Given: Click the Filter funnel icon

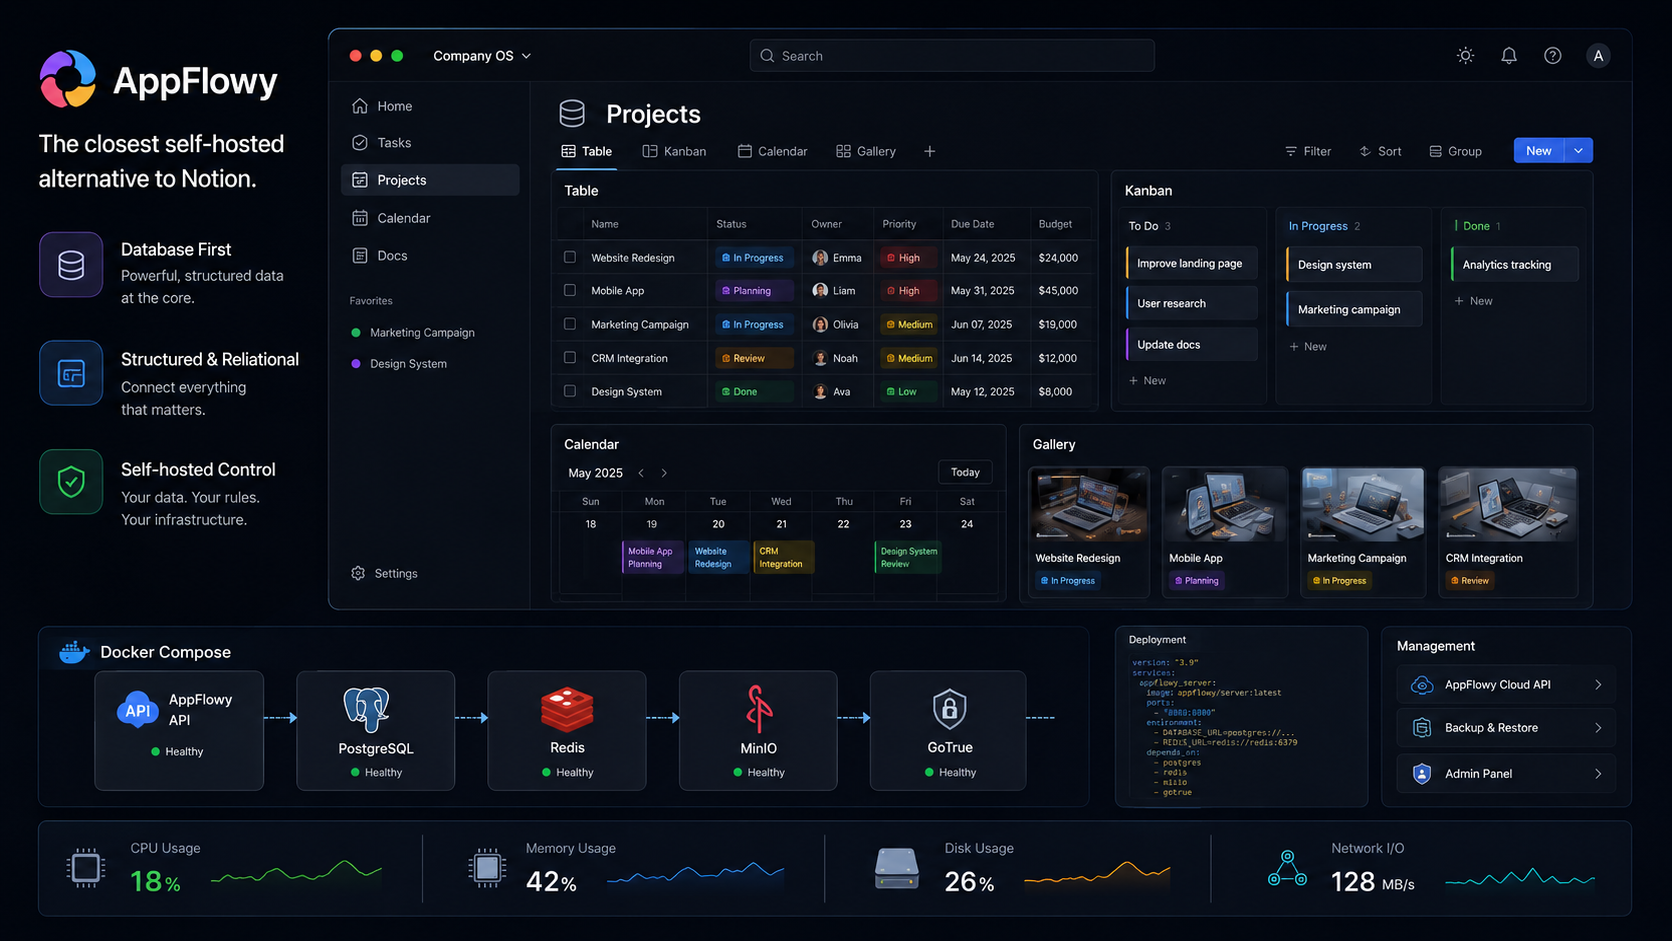Looking at the screenshot, I should [1291, 151].
